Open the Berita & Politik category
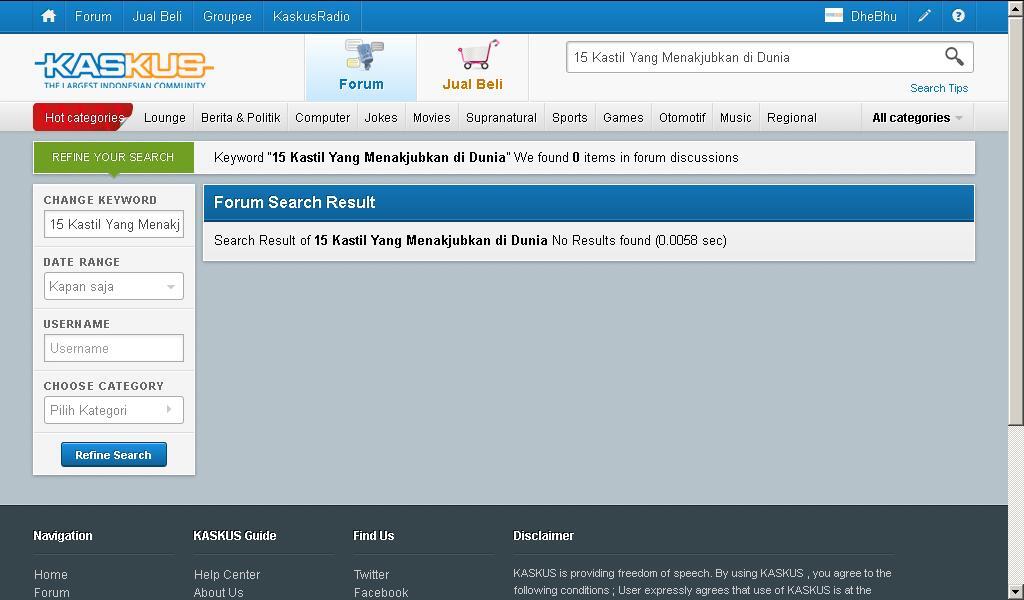The width and height of the screenshot is (1024, 600). (240, 118)
